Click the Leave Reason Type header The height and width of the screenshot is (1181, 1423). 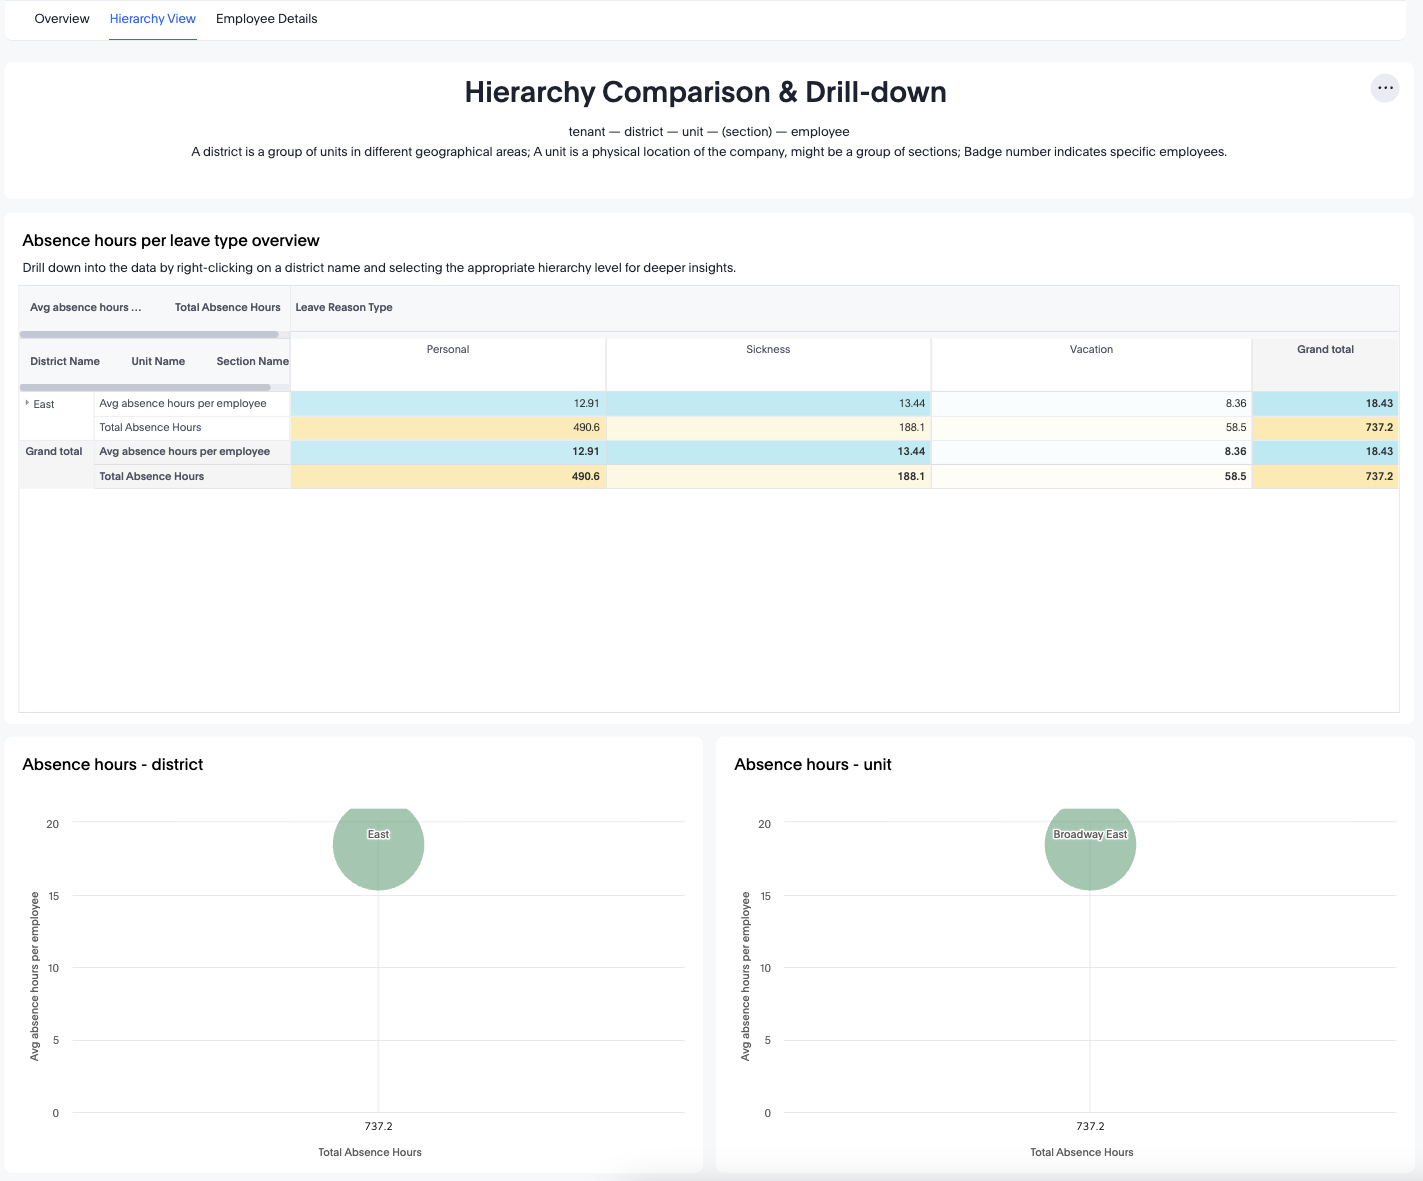(x=344, y=308)
